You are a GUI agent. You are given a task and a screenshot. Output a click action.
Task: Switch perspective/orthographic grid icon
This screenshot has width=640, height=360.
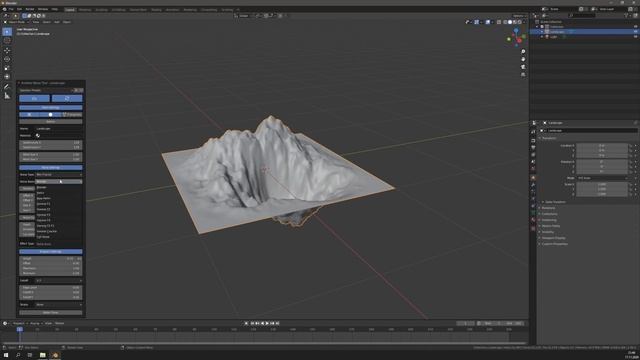pyautogui.click(x=523, y=75)
